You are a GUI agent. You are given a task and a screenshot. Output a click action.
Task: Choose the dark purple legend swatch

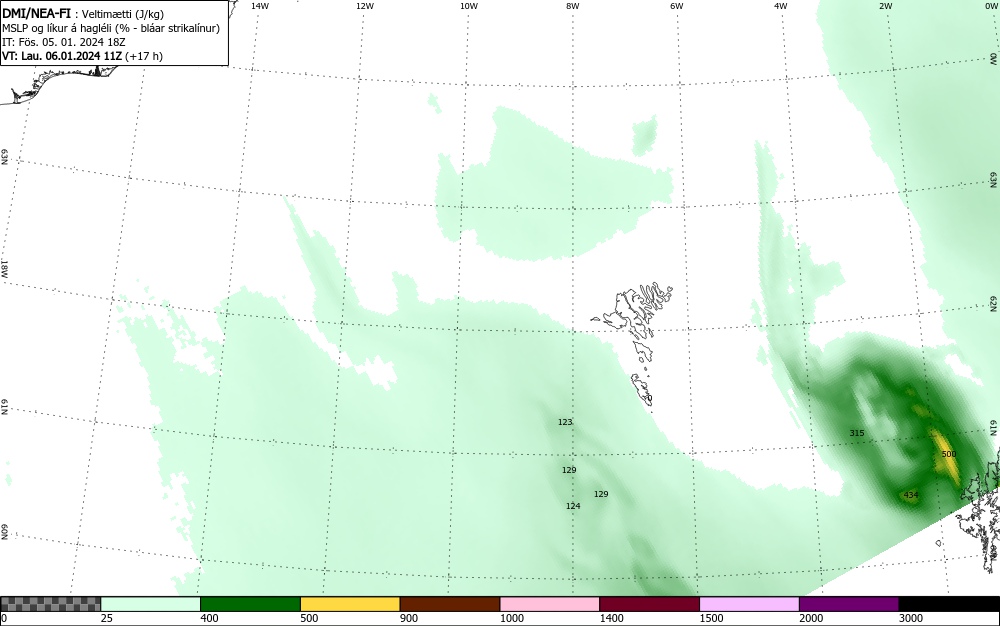[x=849, y=604]
